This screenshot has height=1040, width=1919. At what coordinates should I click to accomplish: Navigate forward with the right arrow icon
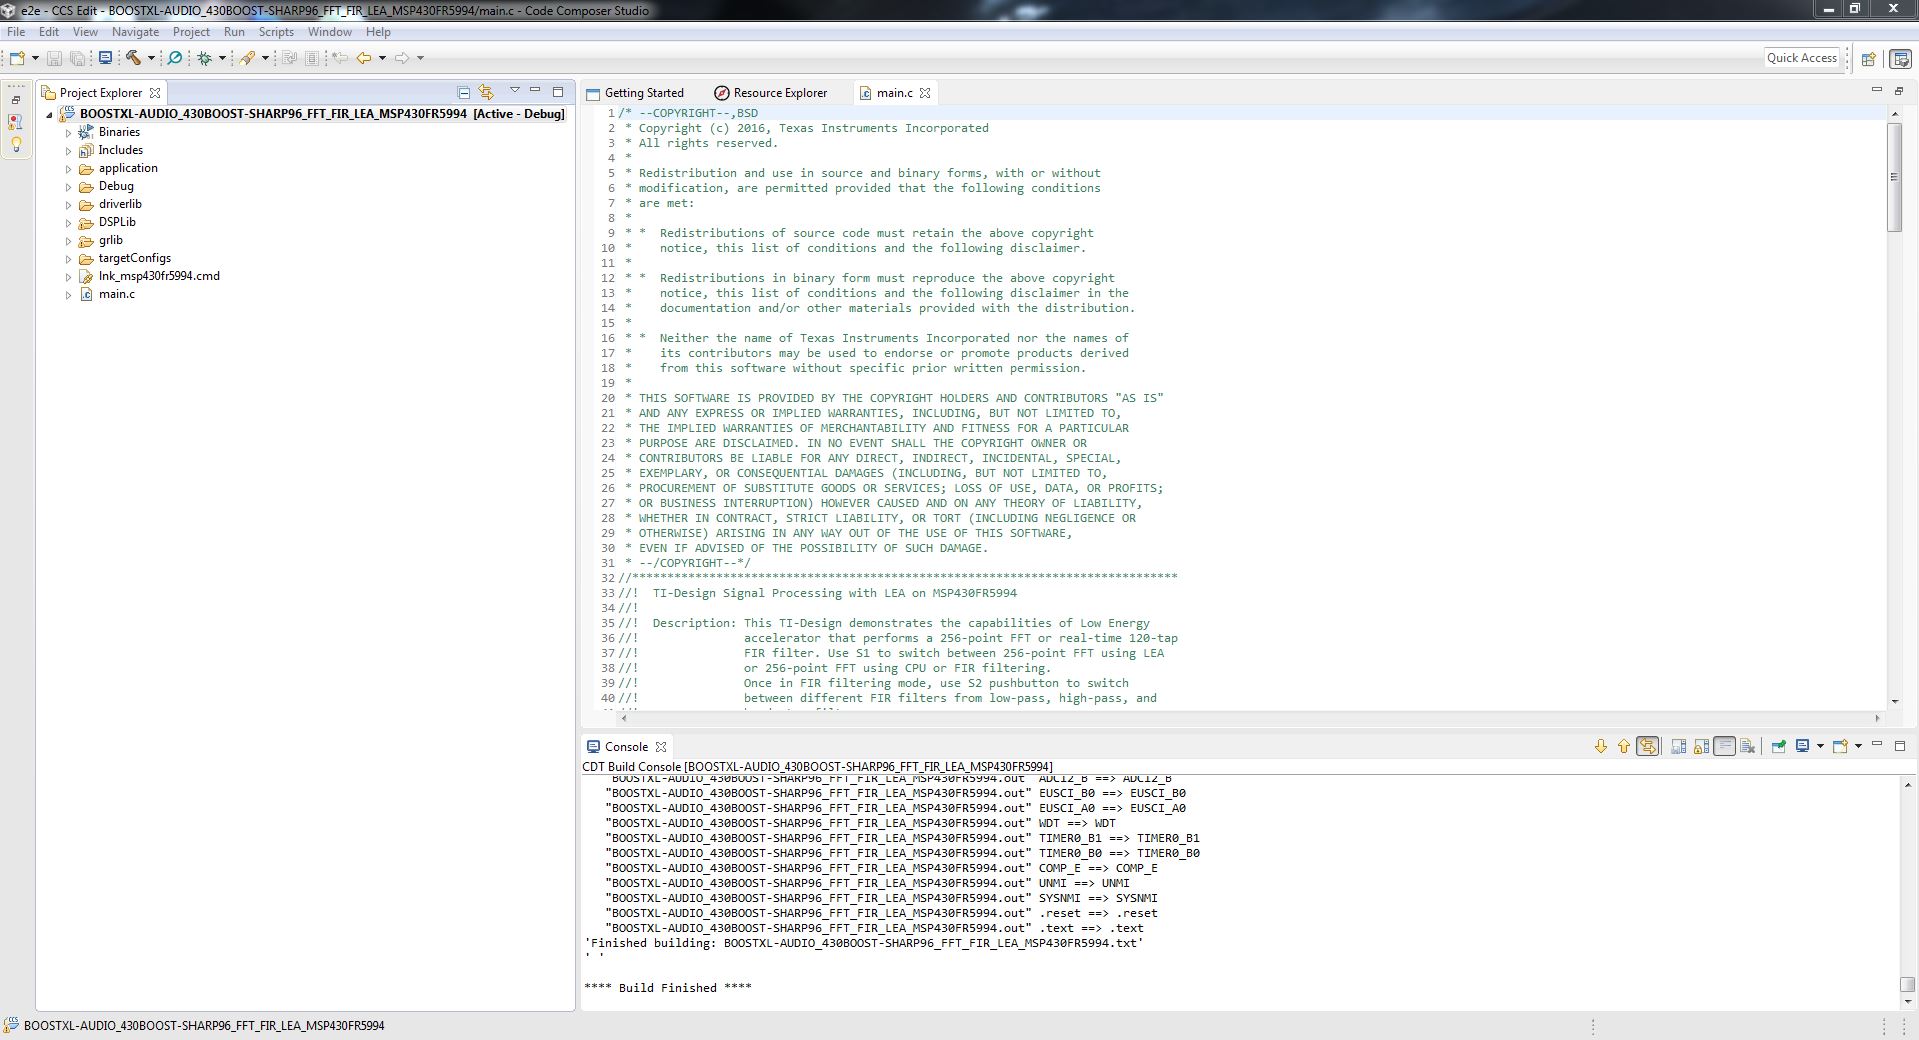tap(401, 58)
